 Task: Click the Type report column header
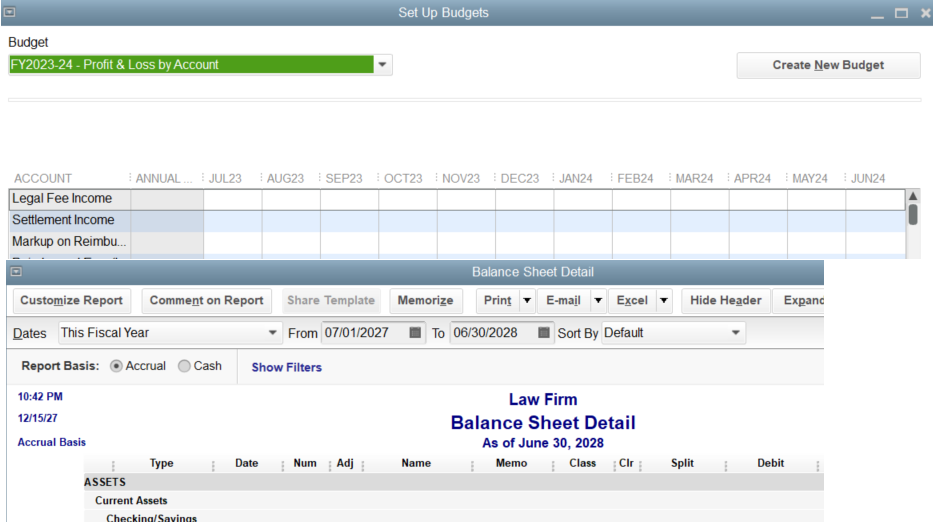(x=161, y=463)
